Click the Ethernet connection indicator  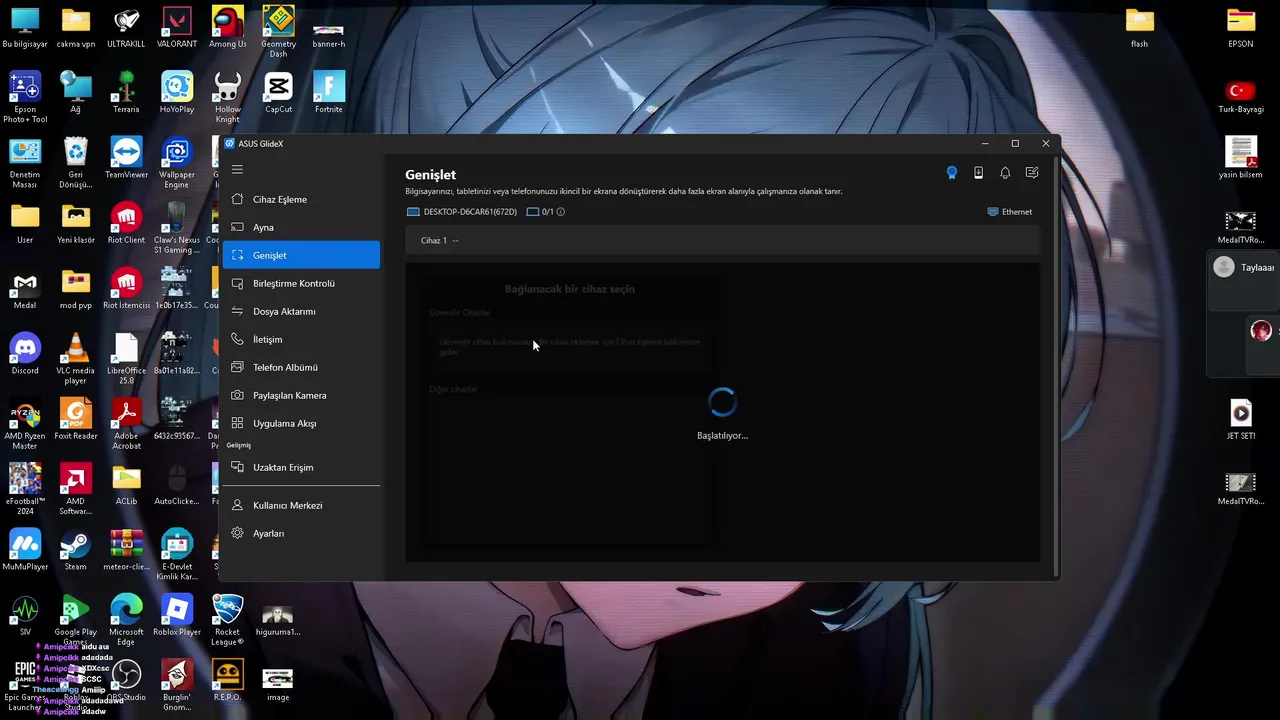(x=1009, y=212)
